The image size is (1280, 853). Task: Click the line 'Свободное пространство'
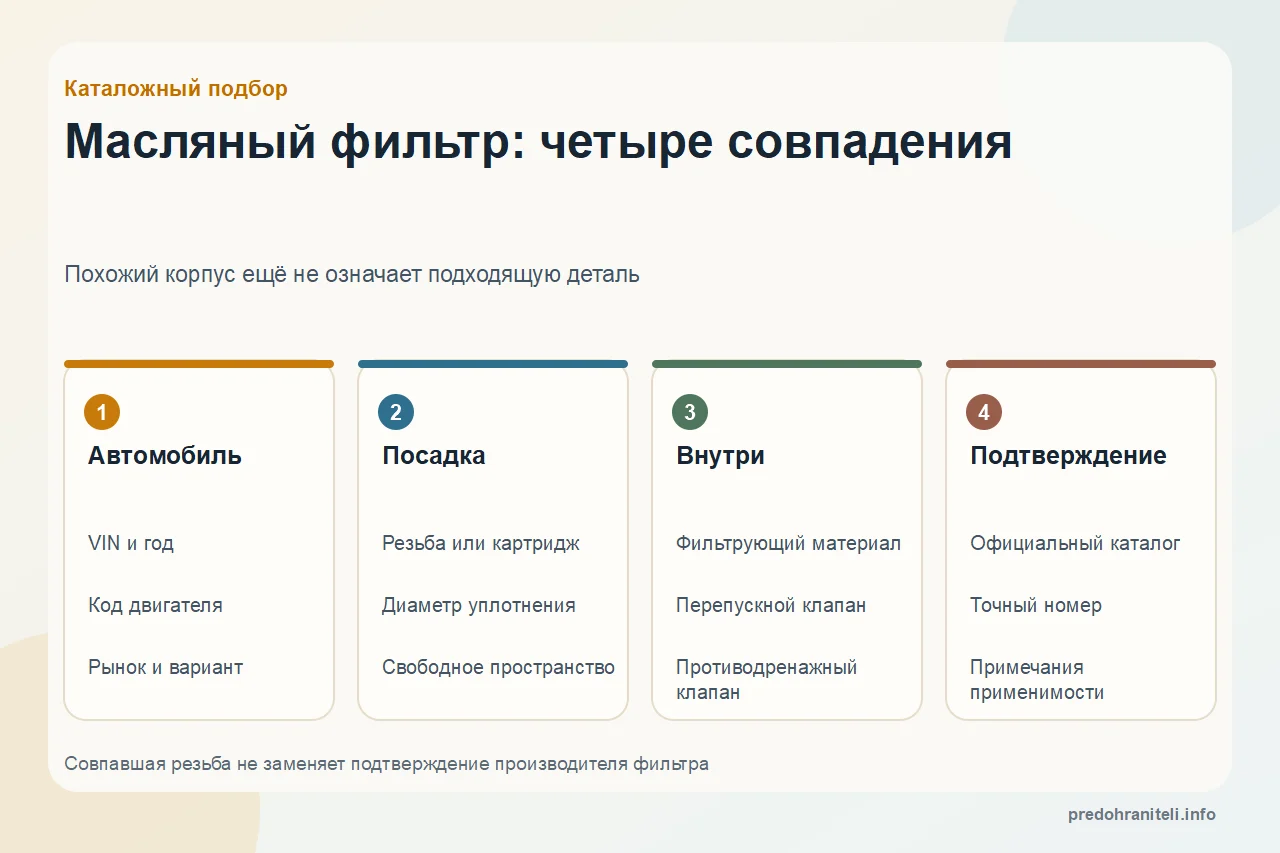498,668
